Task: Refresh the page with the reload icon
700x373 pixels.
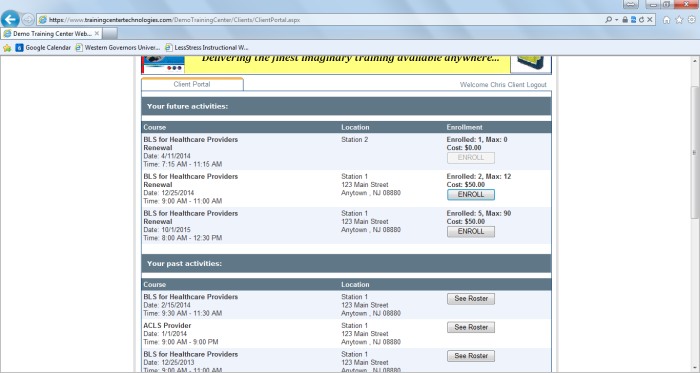Action: click(641, 20)
